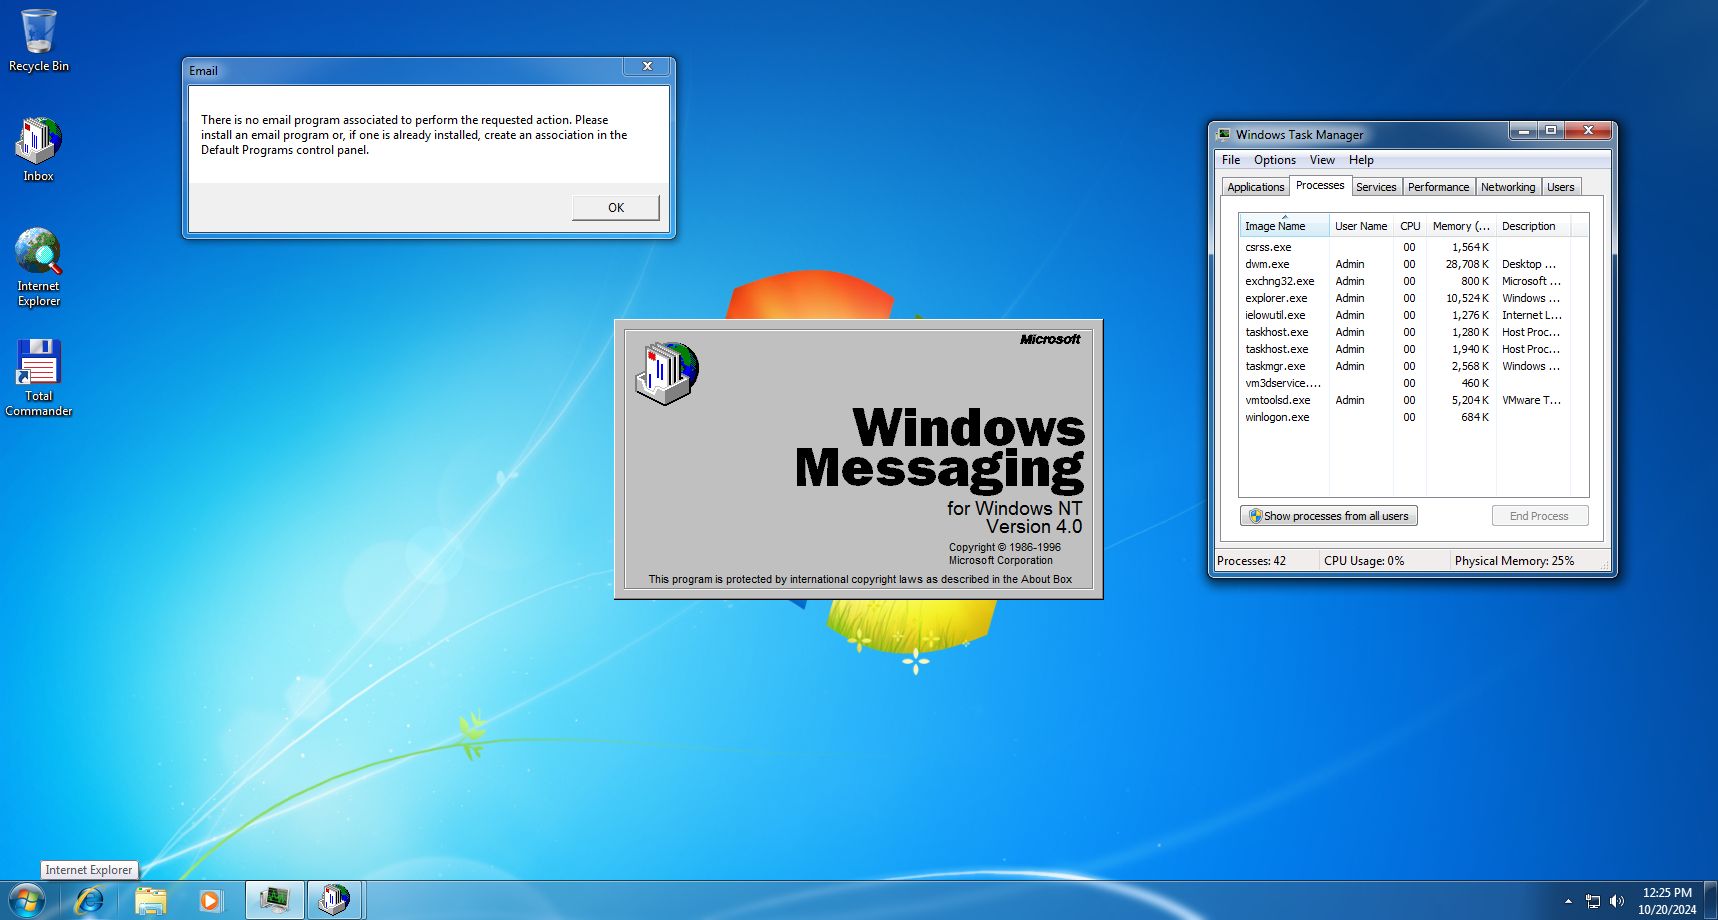Open the View menu in Task Manager

(1322, 160)
